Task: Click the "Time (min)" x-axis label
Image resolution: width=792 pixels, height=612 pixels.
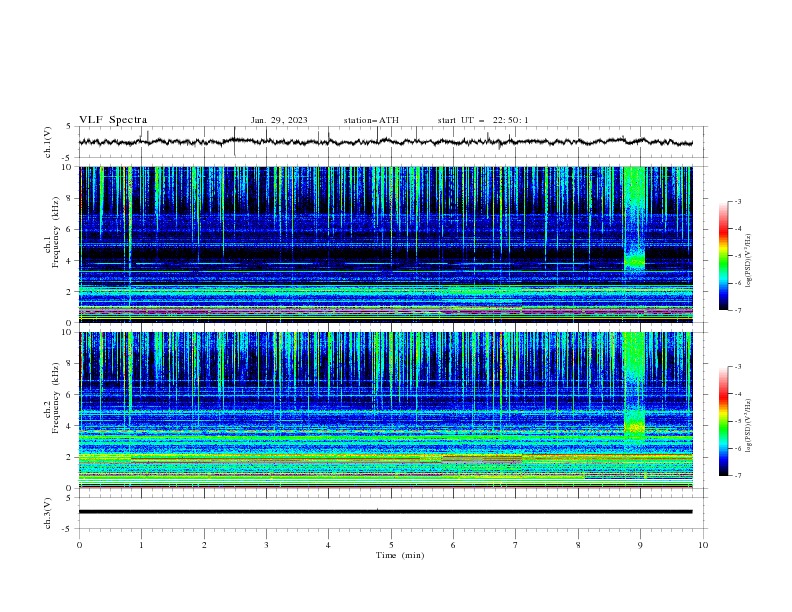Action: point(400,555)
